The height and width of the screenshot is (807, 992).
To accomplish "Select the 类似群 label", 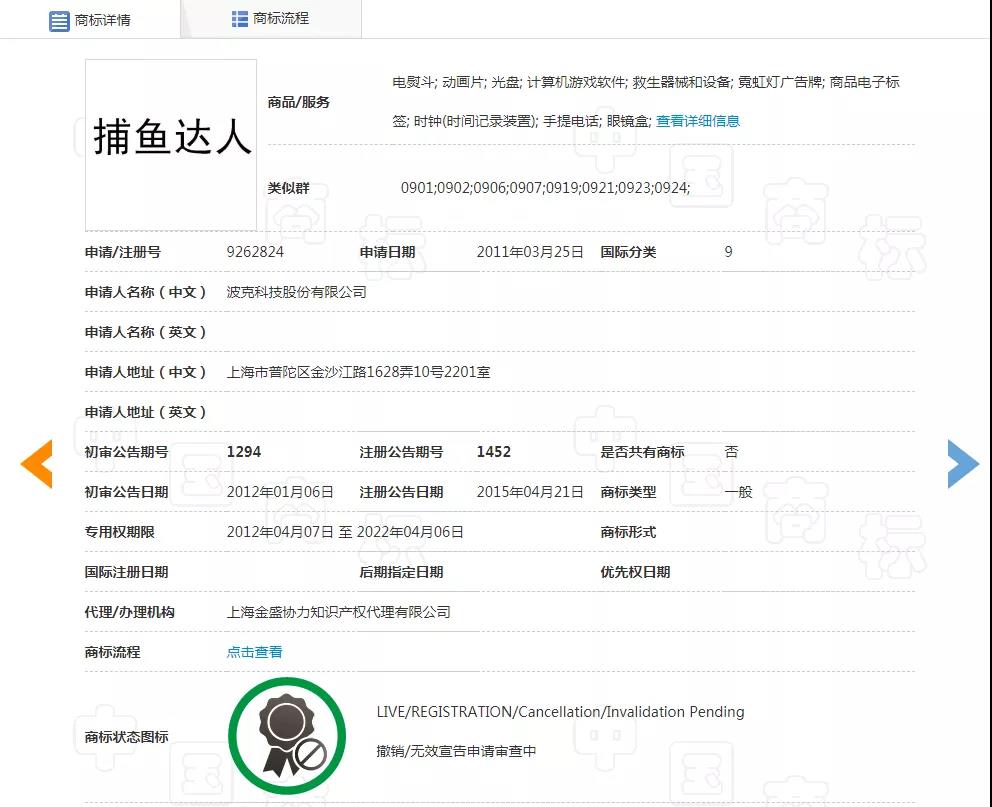I will pos(288,188).
